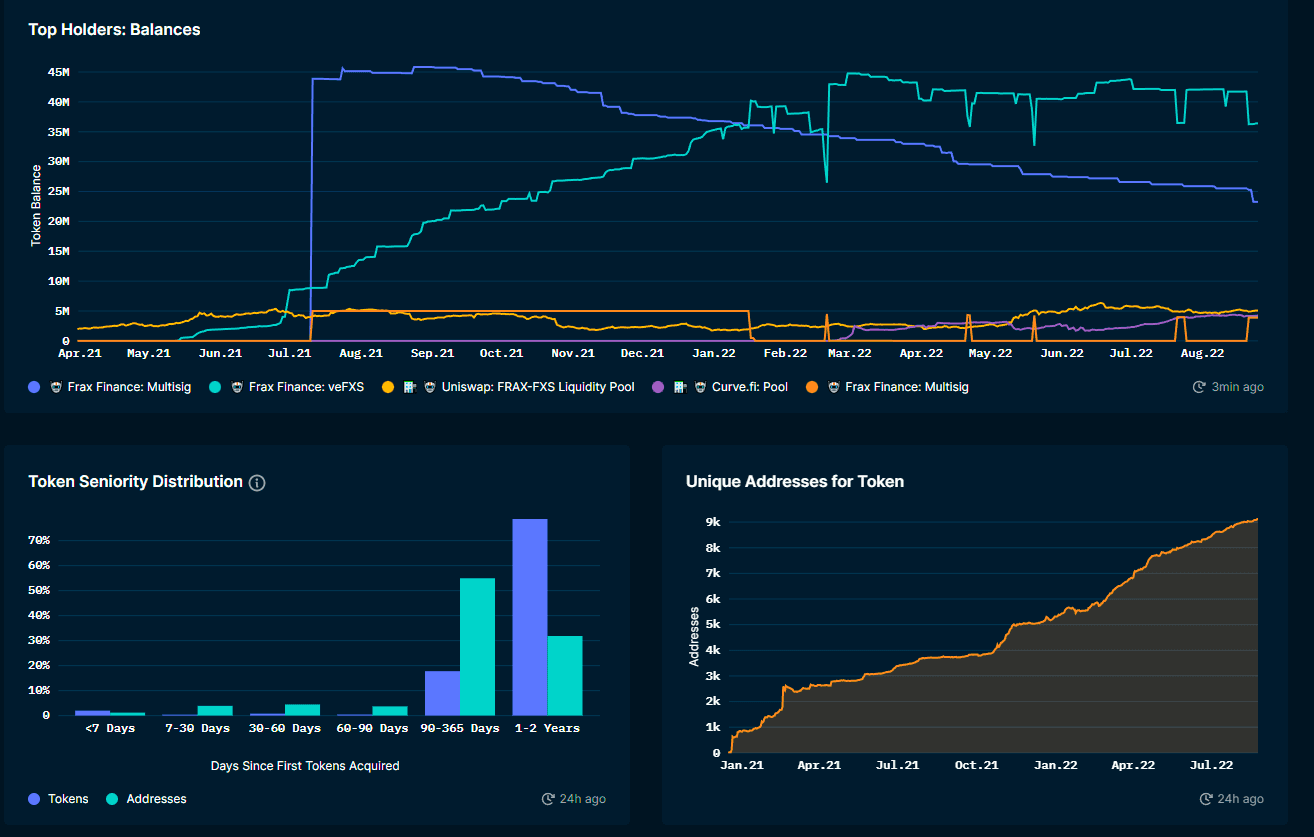Screen dimensions: 1314x837
Task: Click the building icon beside Uniswap legend entry
Action: click(410, 387)
